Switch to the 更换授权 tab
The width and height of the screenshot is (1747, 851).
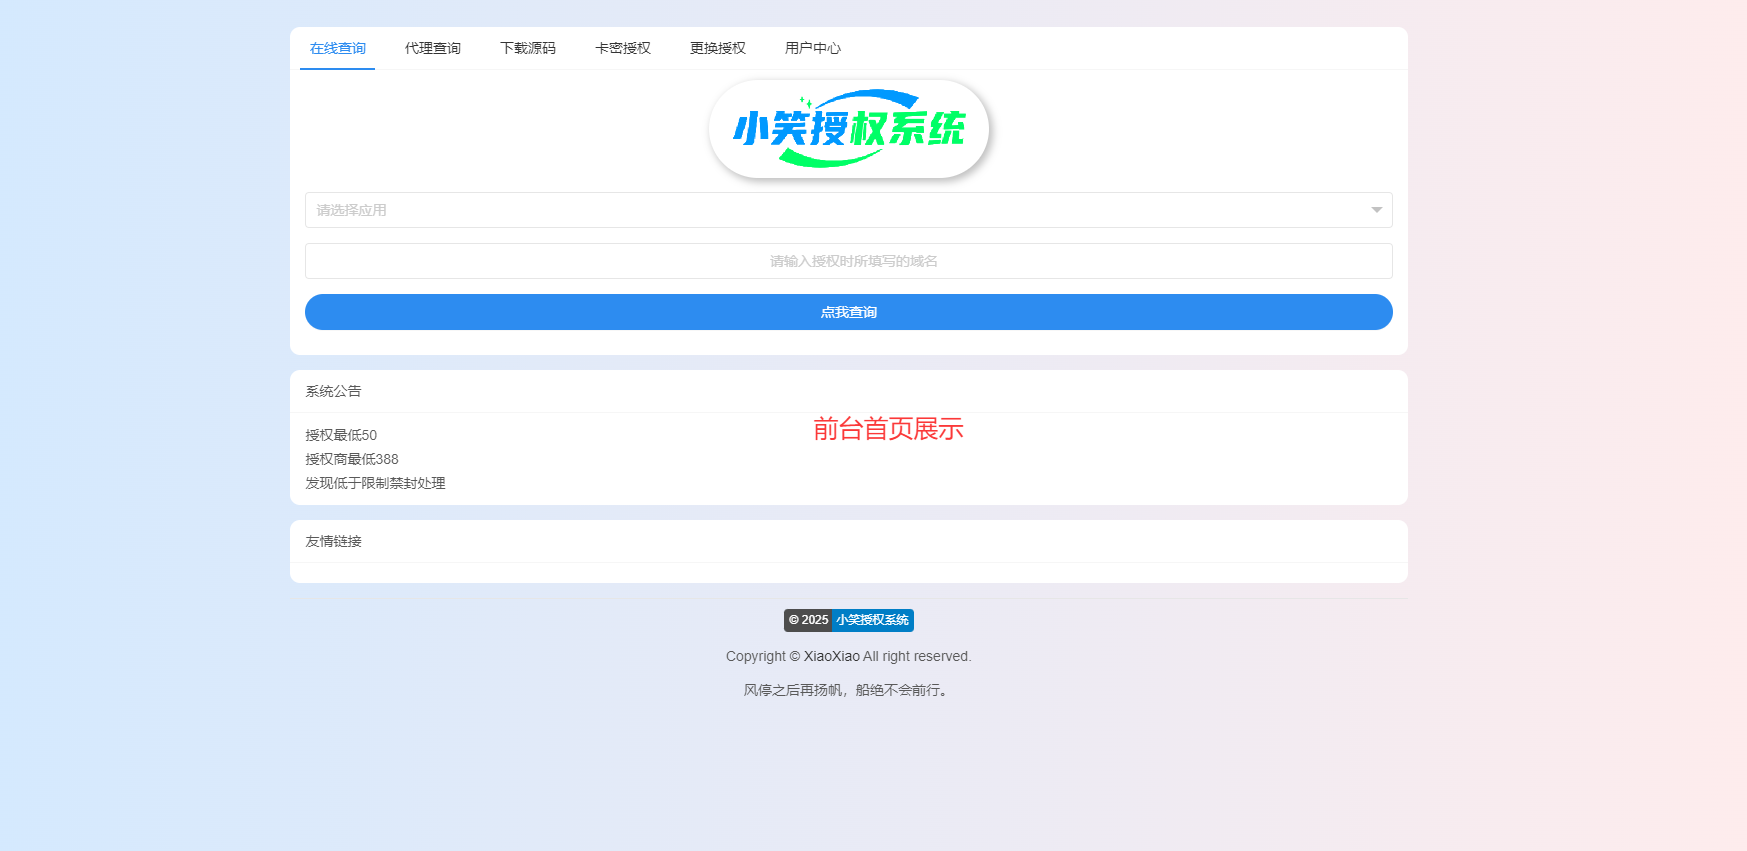tap(717, 48)
